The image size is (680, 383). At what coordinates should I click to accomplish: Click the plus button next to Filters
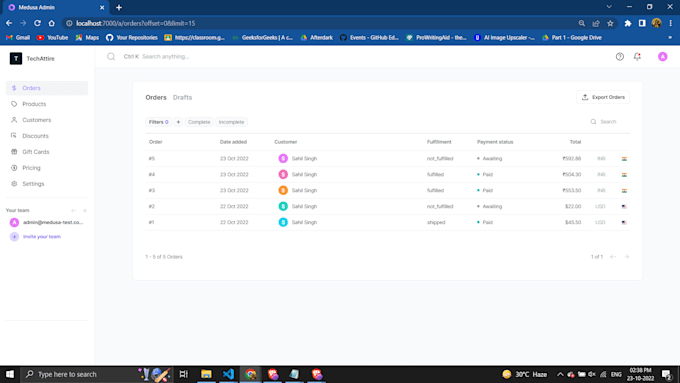[x=178, y=122]
